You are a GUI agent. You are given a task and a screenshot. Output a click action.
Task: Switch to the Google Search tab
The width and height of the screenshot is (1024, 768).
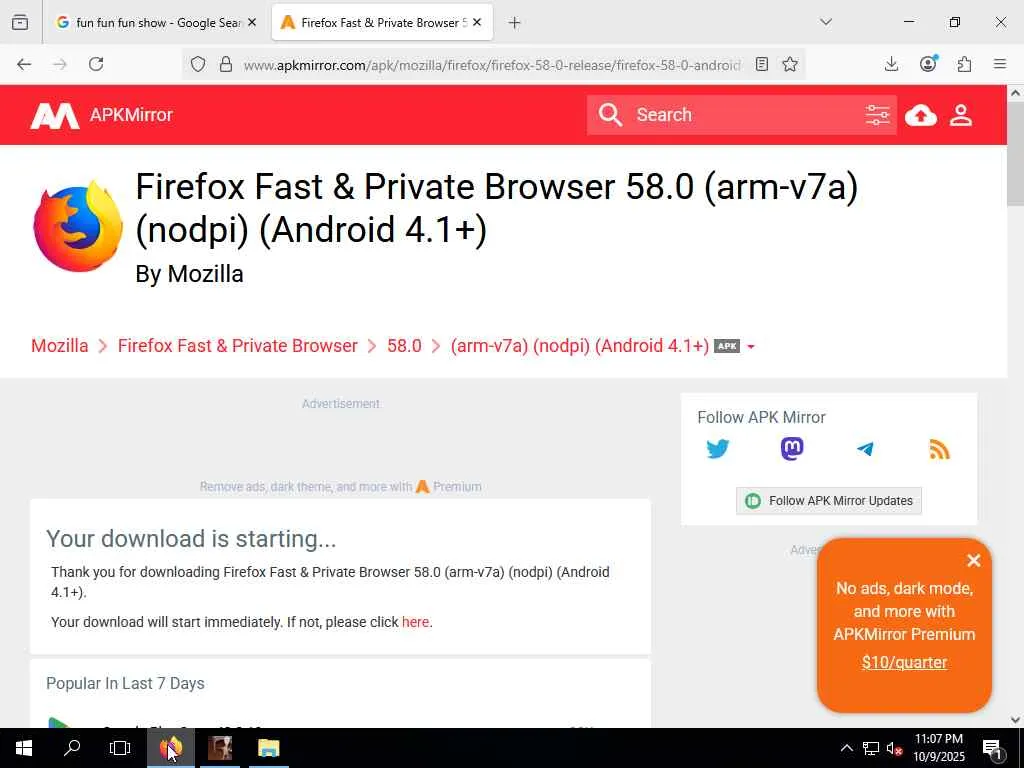155,22
